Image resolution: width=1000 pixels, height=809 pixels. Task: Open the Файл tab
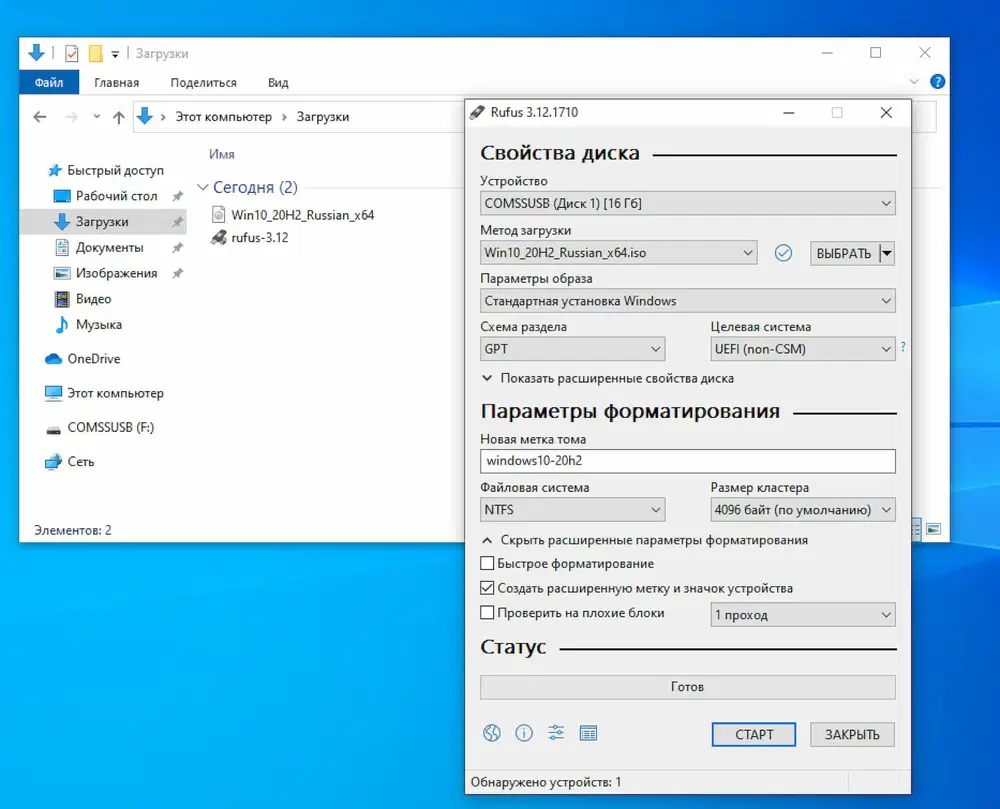[x=49, y=82]
